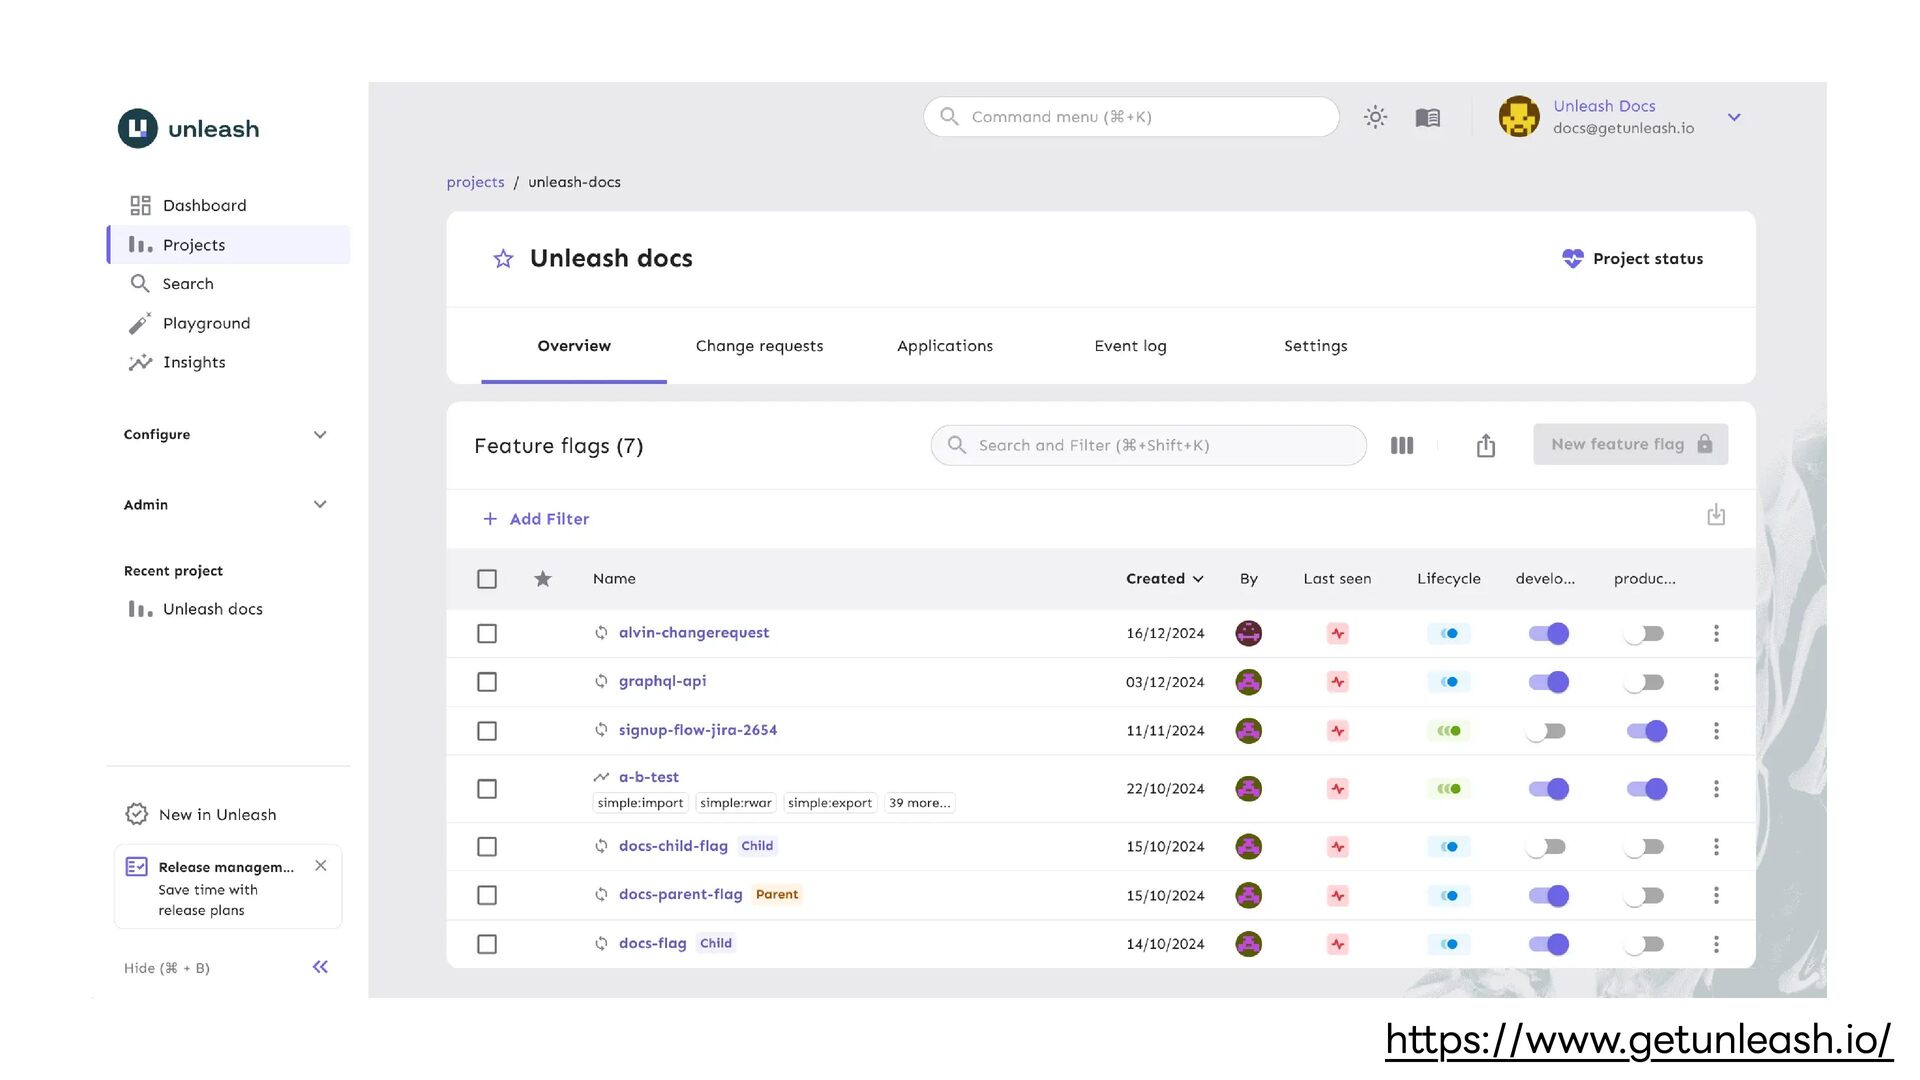This screenshot has width=1920, height=1080.
Task: Click the New feature flag button
Action: 1630,445
